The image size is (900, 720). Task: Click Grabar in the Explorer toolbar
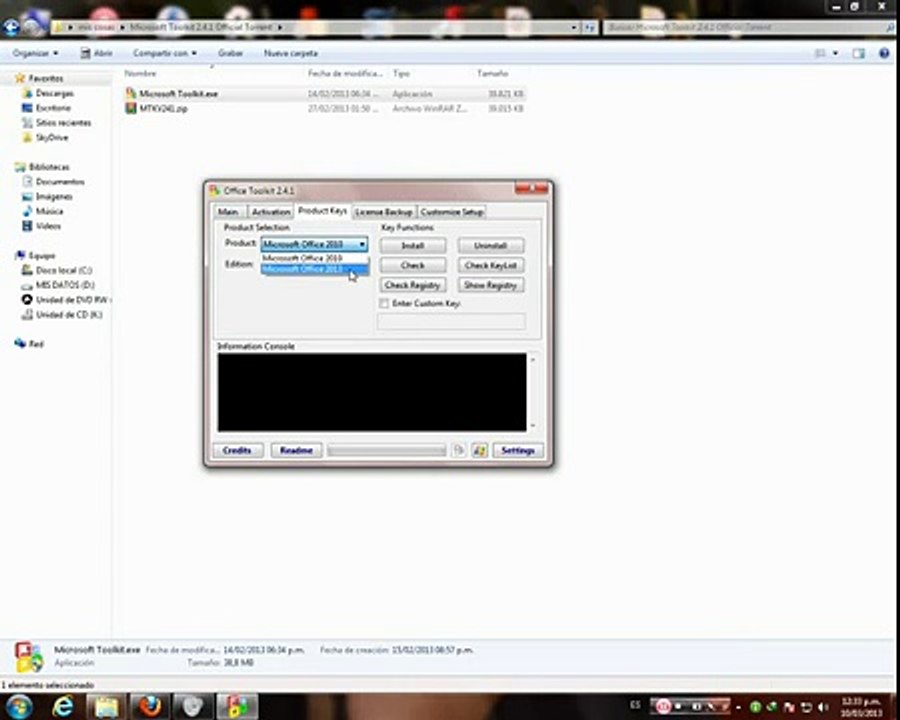[230, 53]
